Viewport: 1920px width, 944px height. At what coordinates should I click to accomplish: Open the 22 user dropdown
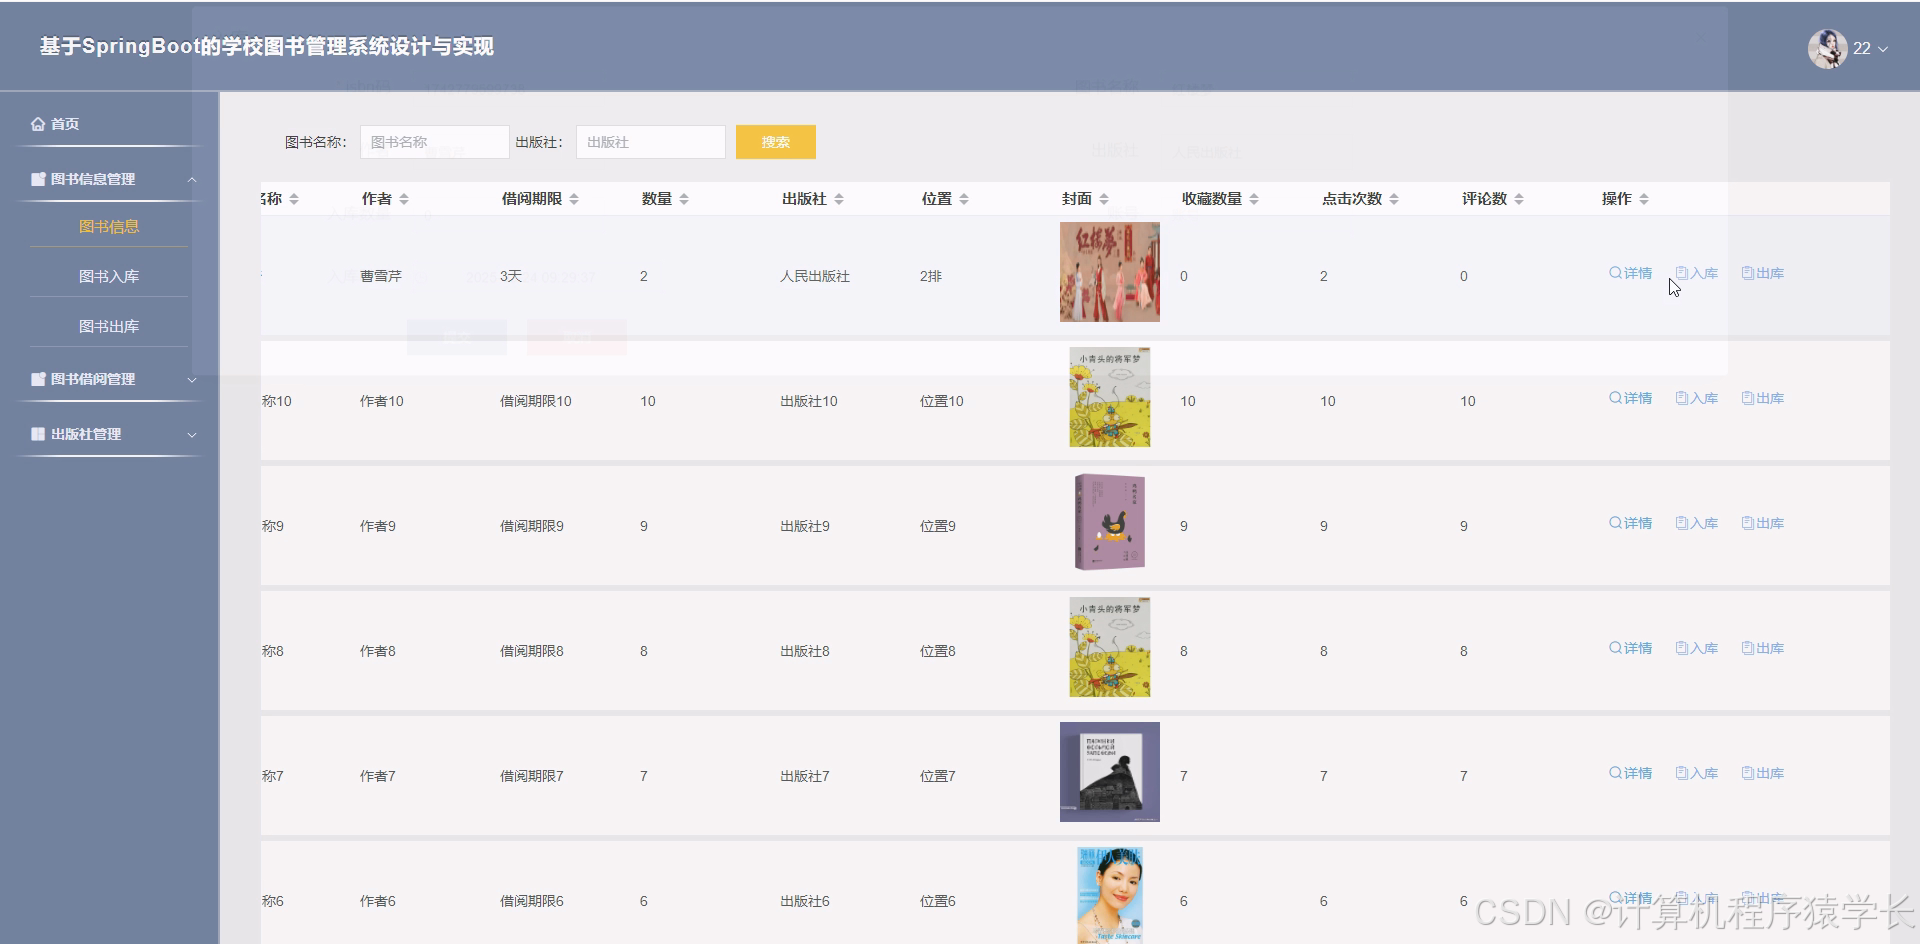[x=1868, y=48]
